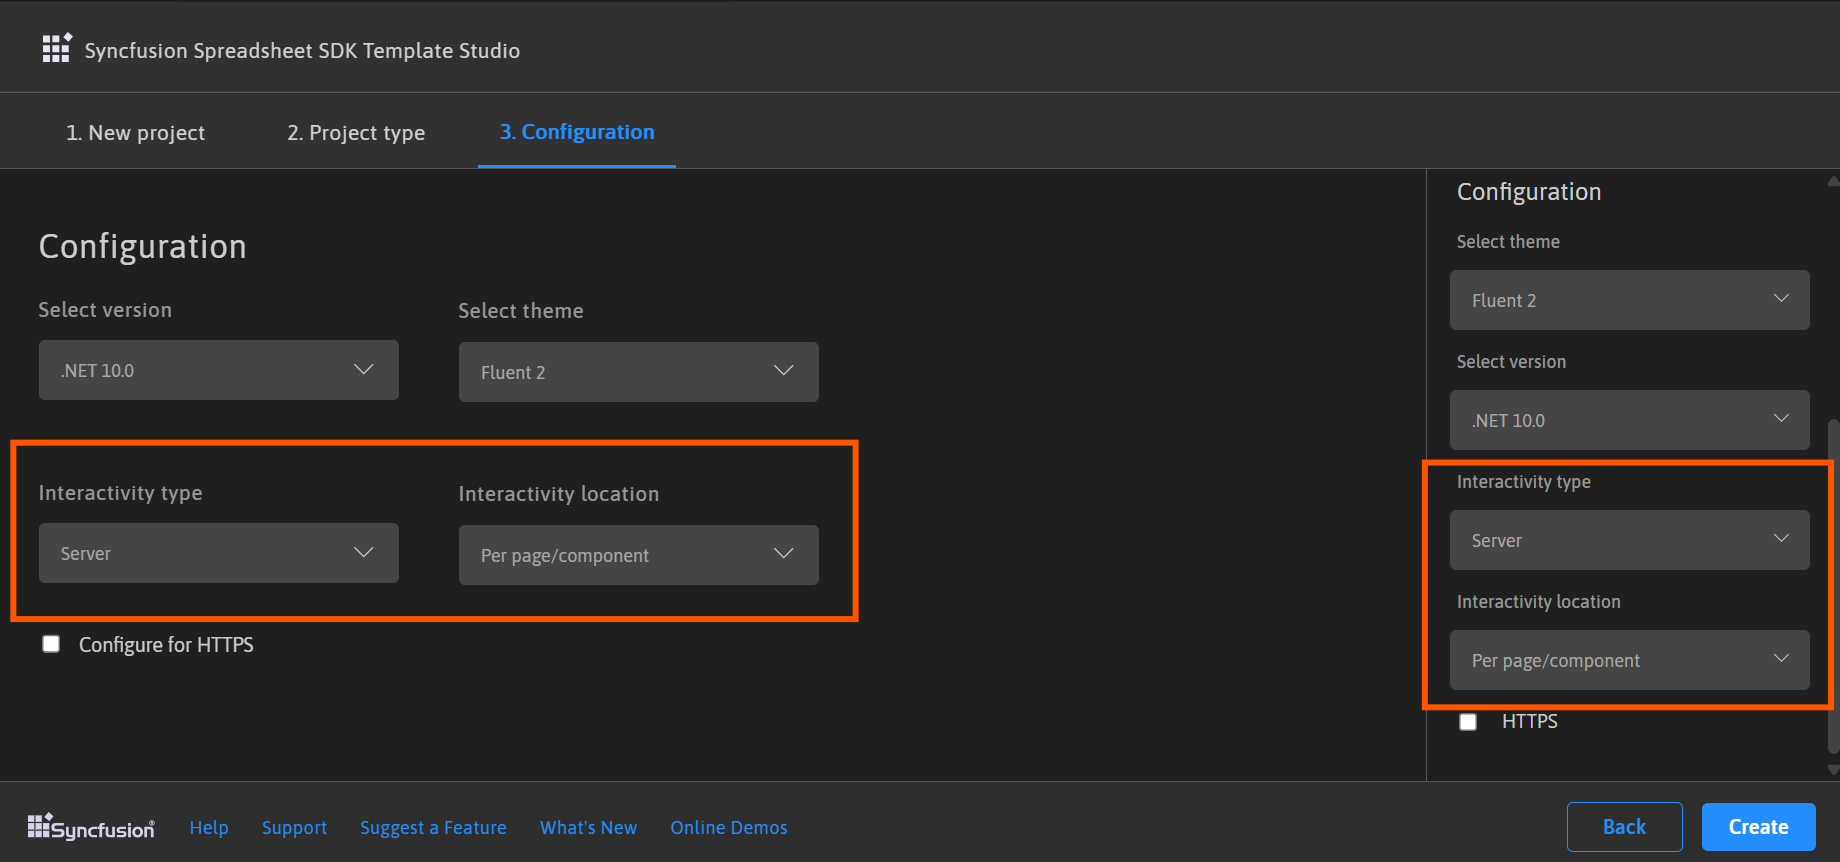Click the Syncfusion grid logo in the title bar
Image resolution: width=1840 pixels, height=862 pixels.
(57, 48)
